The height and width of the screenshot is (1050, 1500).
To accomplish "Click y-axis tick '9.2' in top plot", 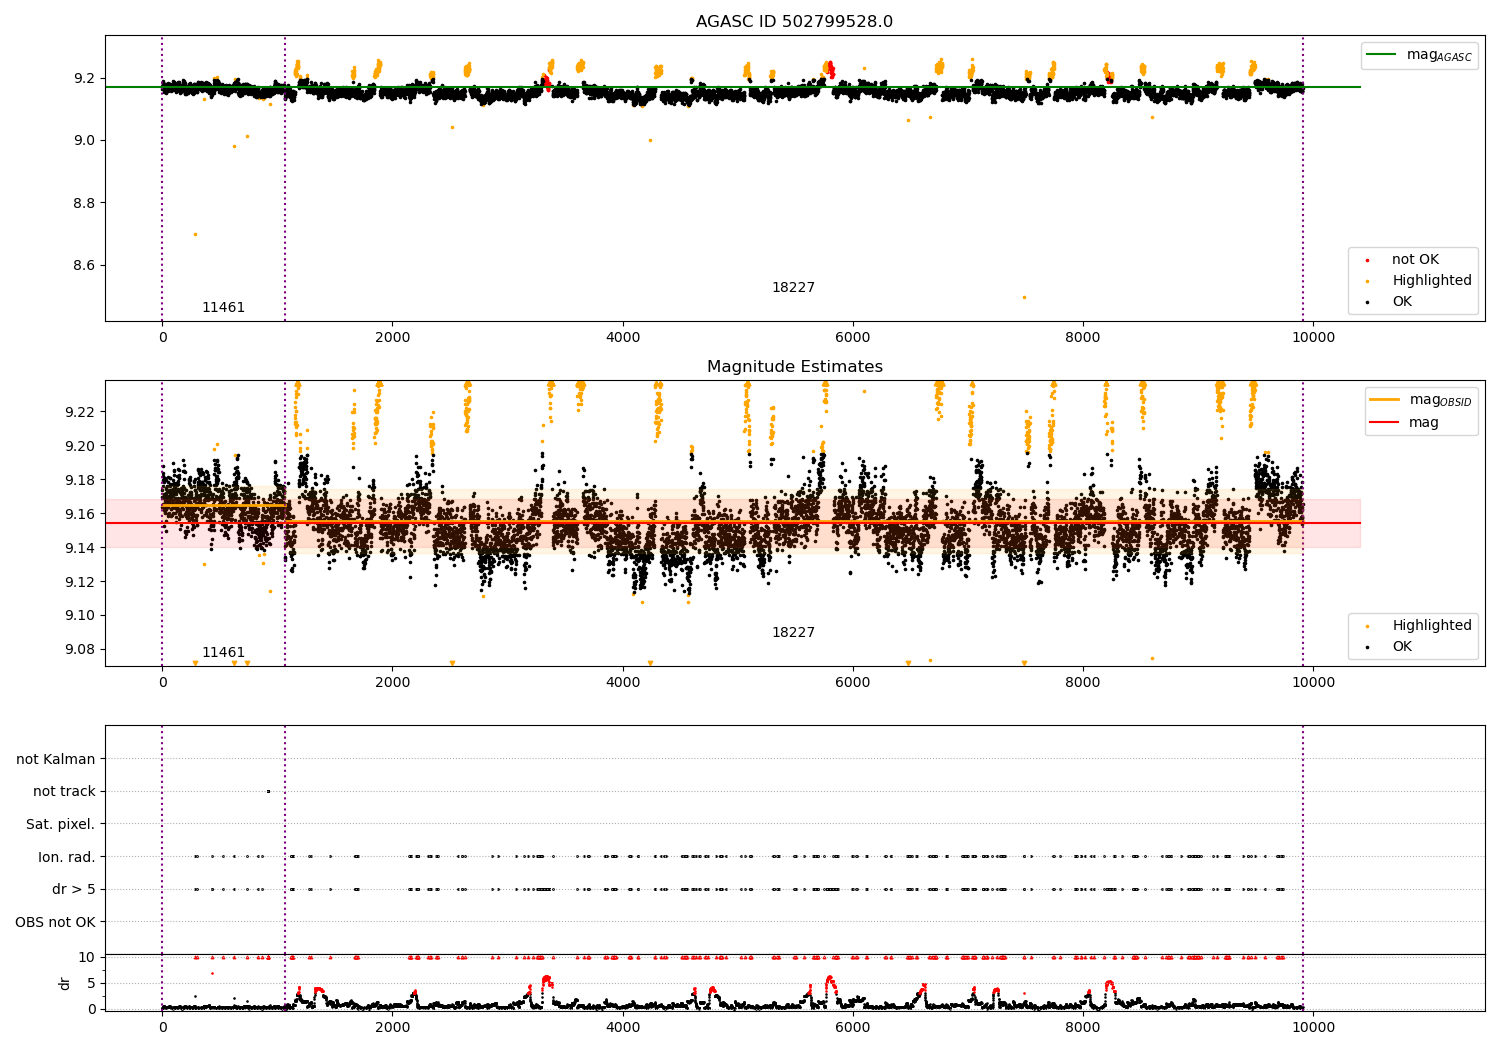I will (85, 78).
